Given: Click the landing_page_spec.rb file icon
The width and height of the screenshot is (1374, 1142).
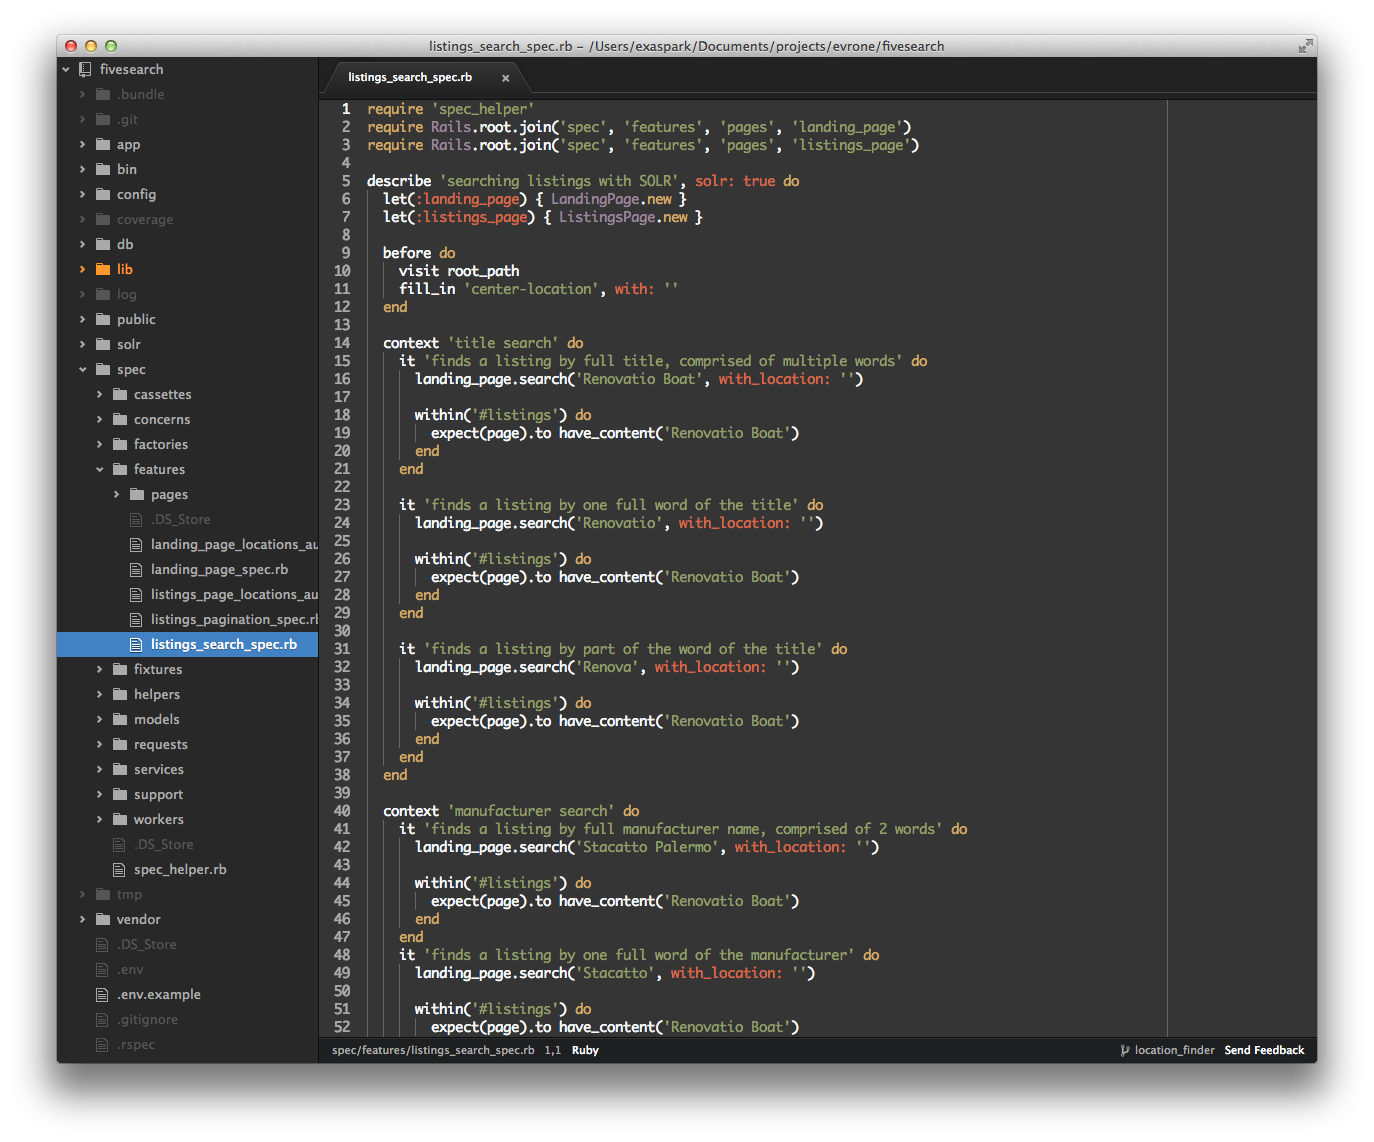Looking at the screenshot, I should pyautogui.click(x=136, y=569).
